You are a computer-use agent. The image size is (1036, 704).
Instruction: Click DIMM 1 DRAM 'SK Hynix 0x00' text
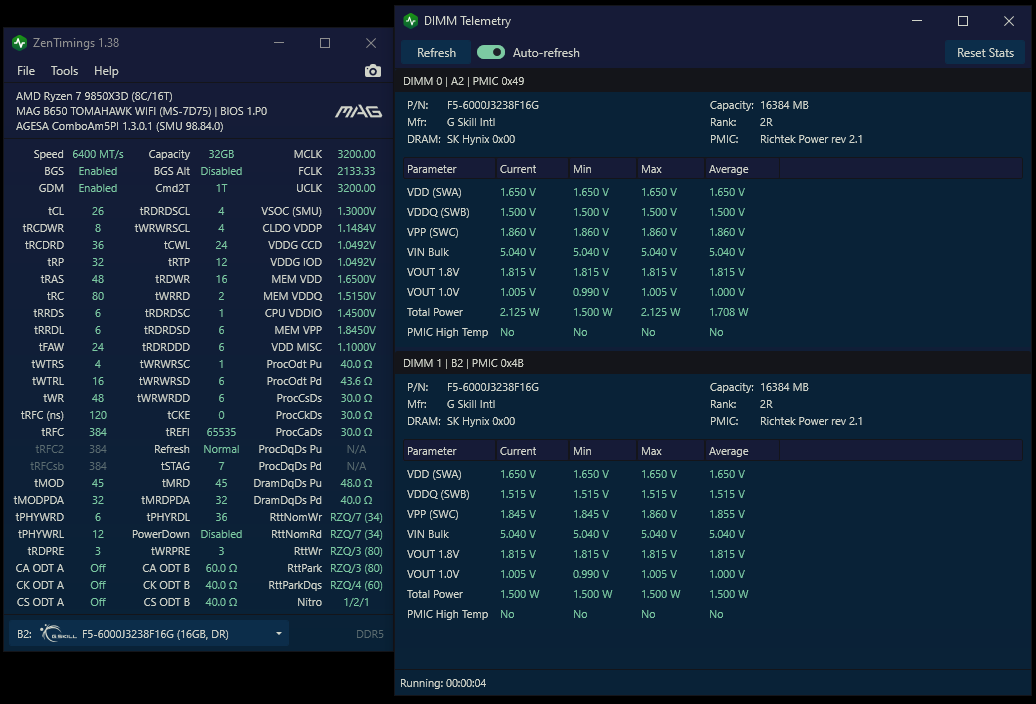(x=481, y=421)
